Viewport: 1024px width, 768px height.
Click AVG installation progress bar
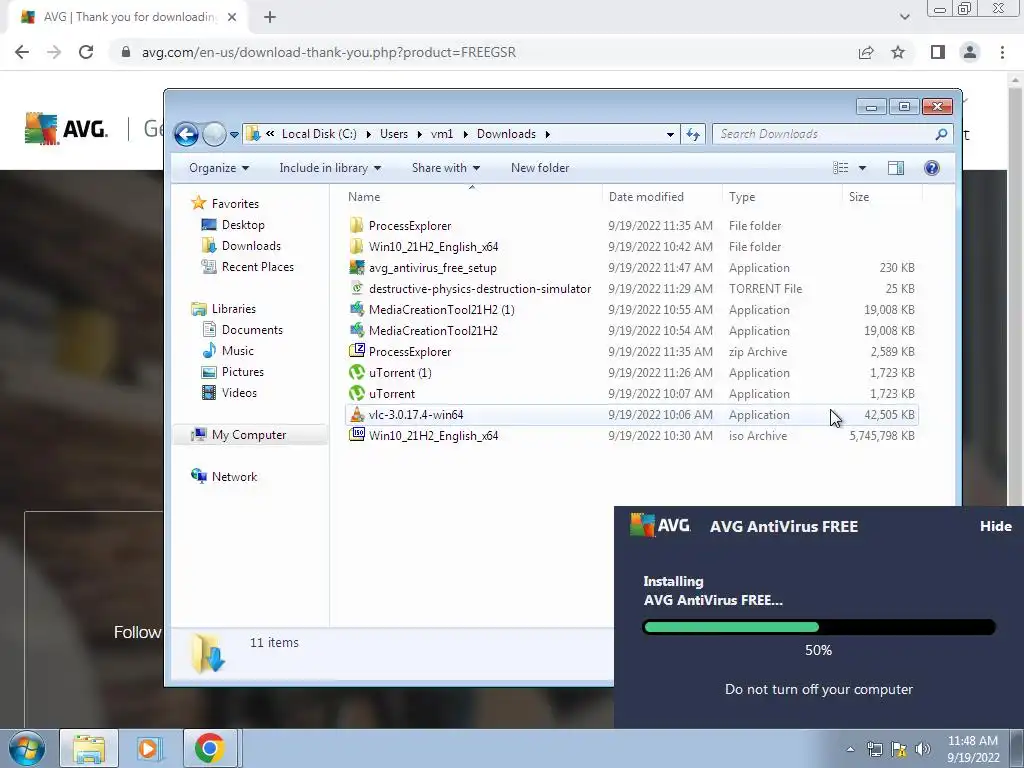coord(819,627)
